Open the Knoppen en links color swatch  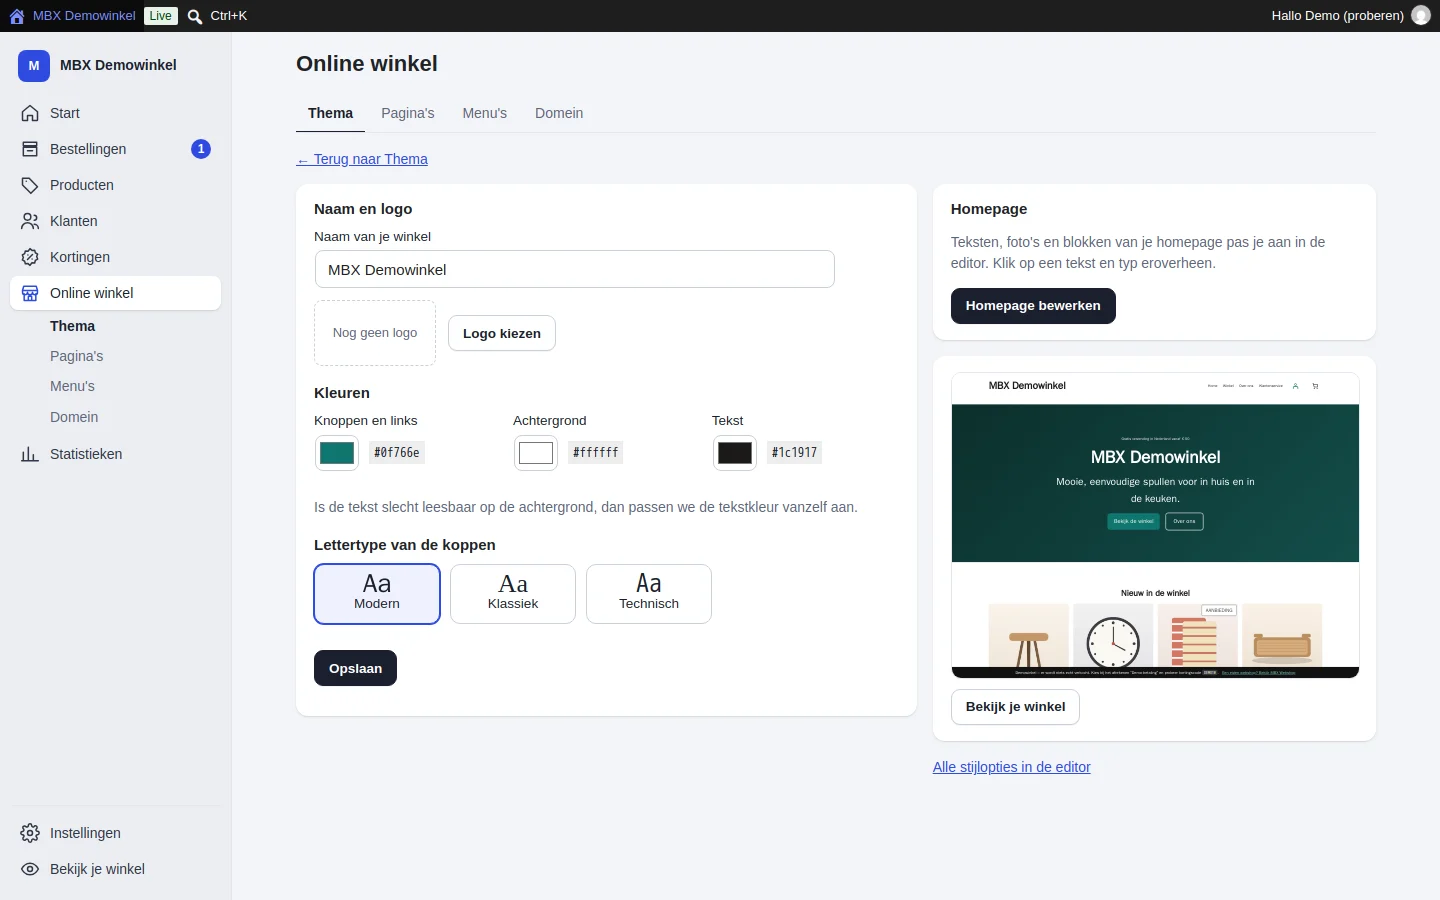coord(337,453)
